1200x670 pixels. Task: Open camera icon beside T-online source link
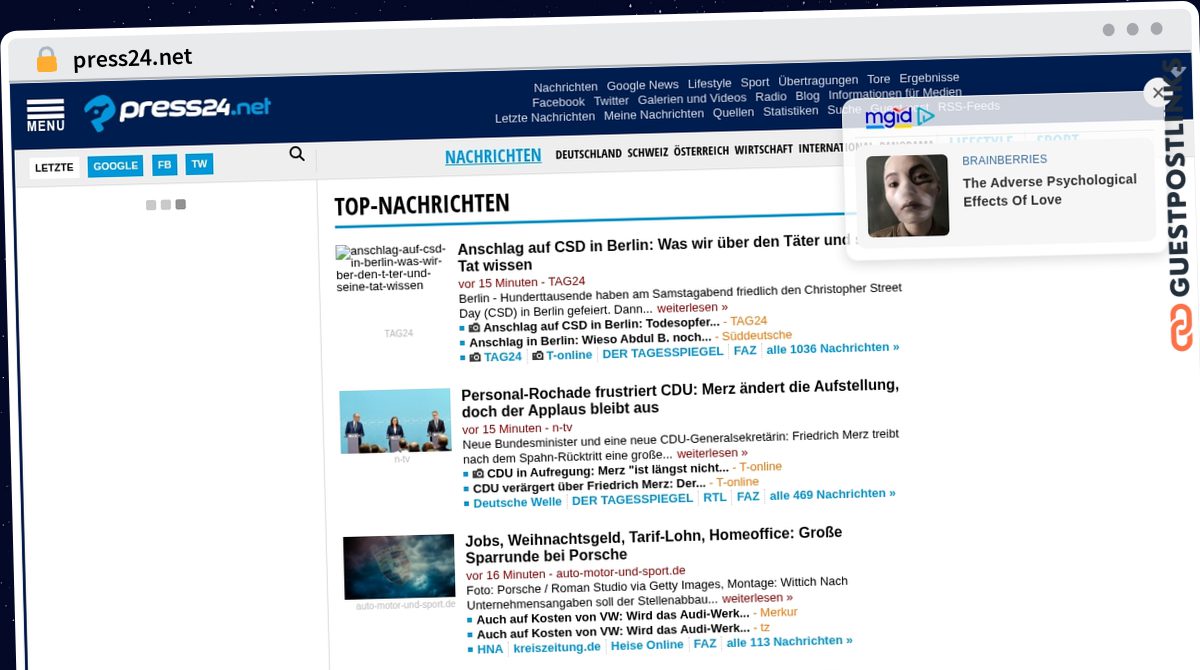(538, 355)
